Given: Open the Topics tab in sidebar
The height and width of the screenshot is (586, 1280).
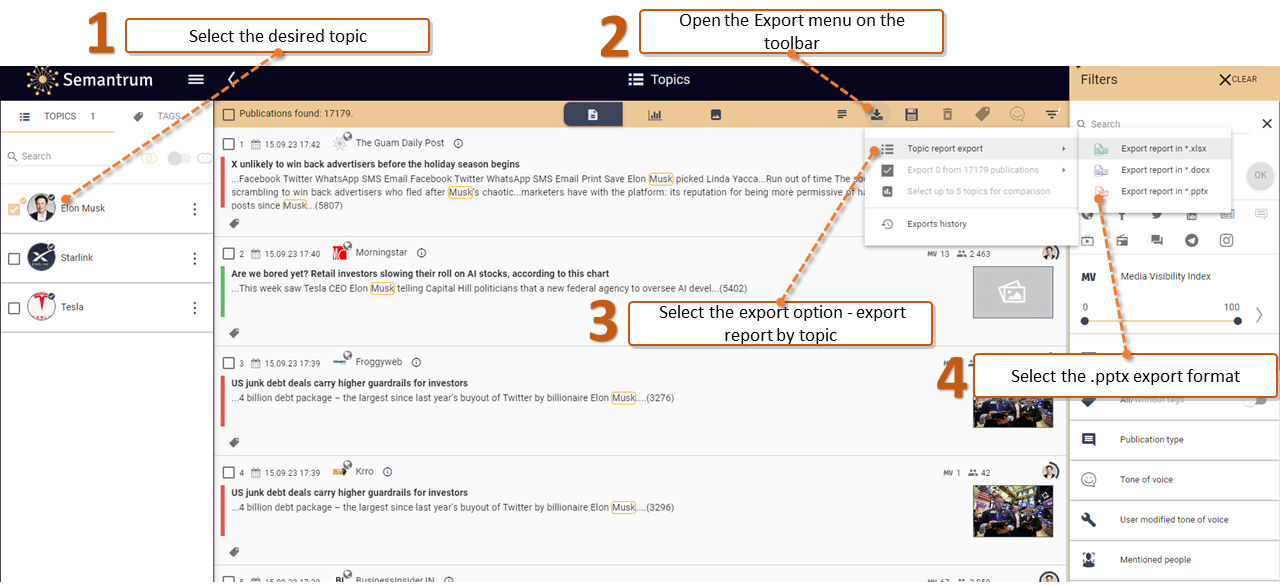Looking at the screenshot, I should pos(57,116).
